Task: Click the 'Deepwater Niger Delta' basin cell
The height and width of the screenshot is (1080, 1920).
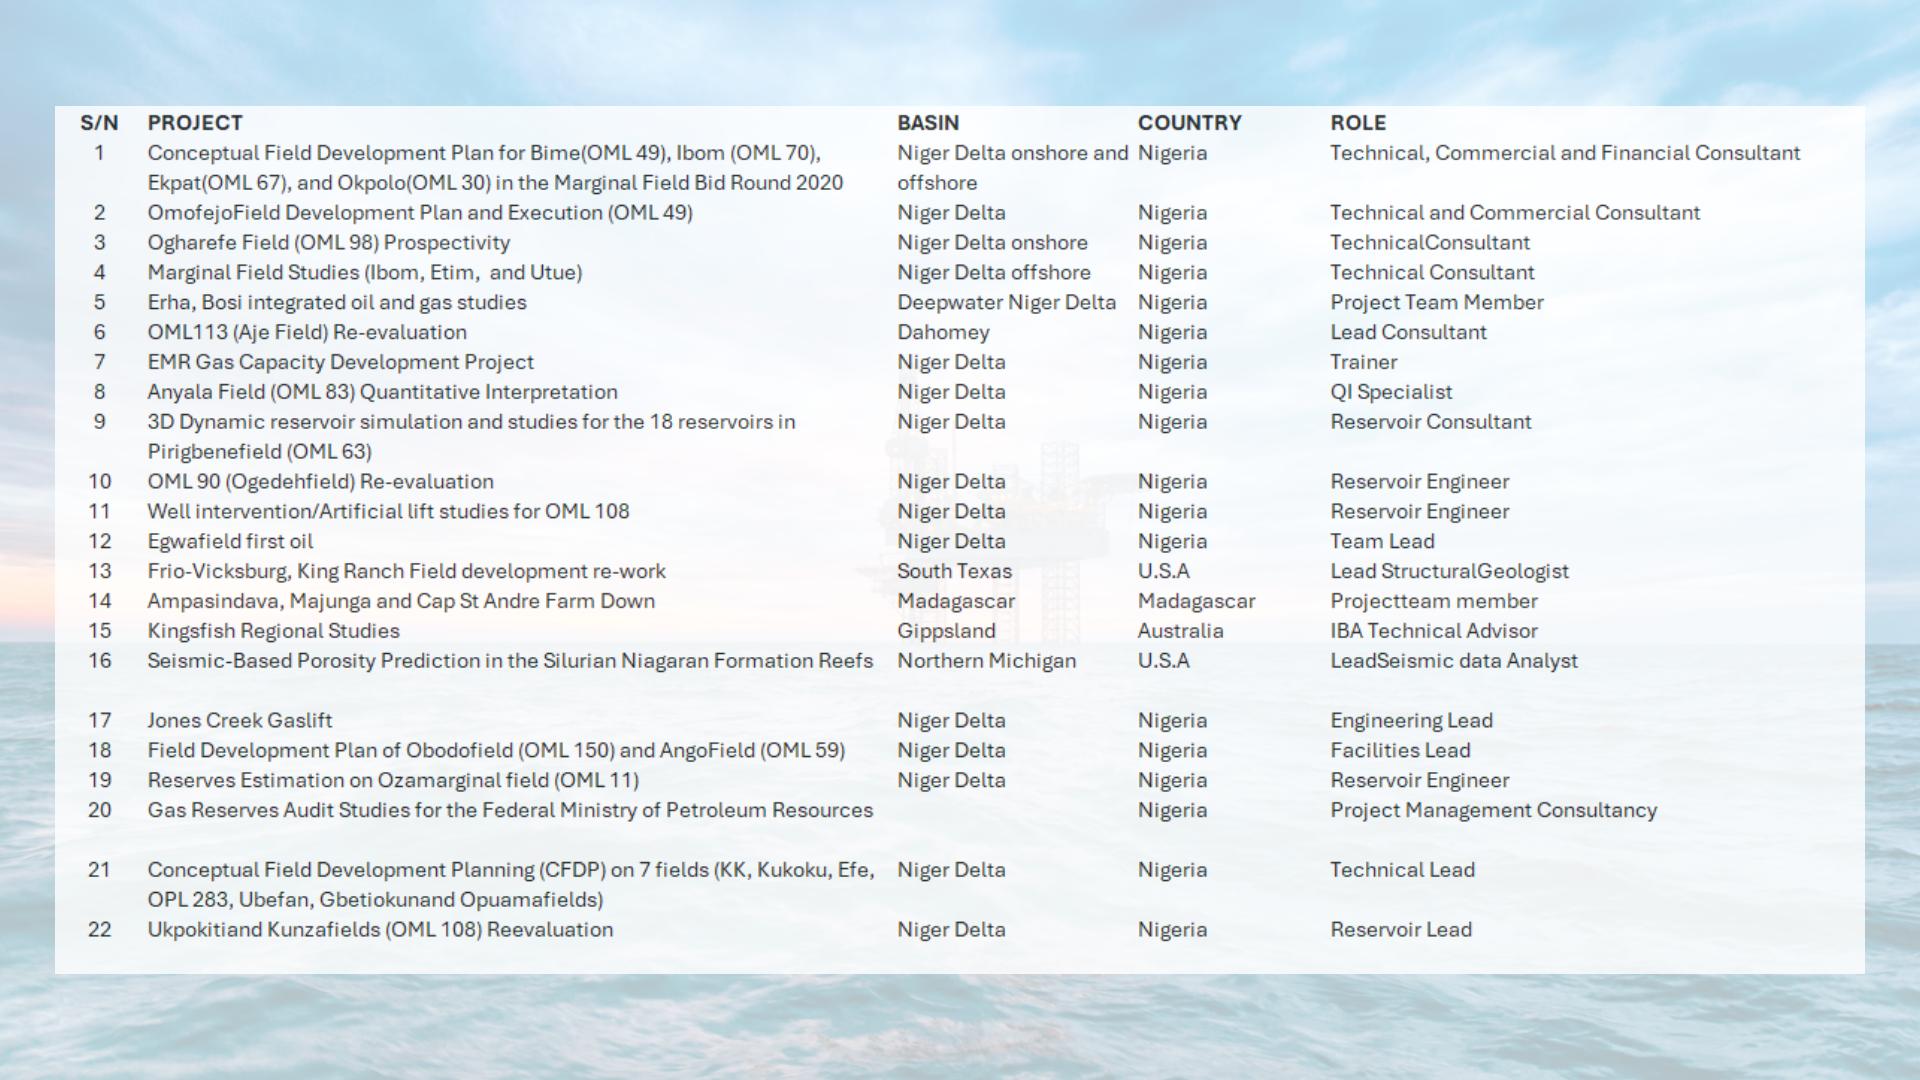Action: (x=1006, y=302)
